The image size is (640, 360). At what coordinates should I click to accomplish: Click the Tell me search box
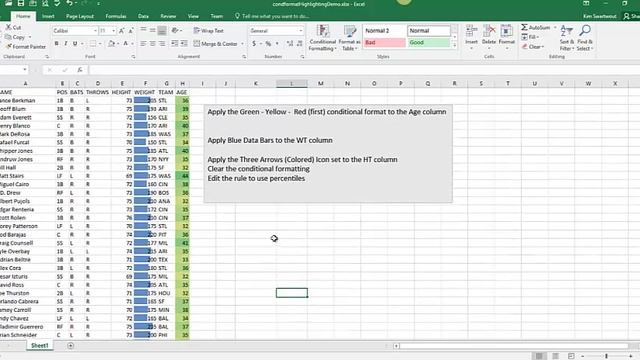tap(272, 16)
